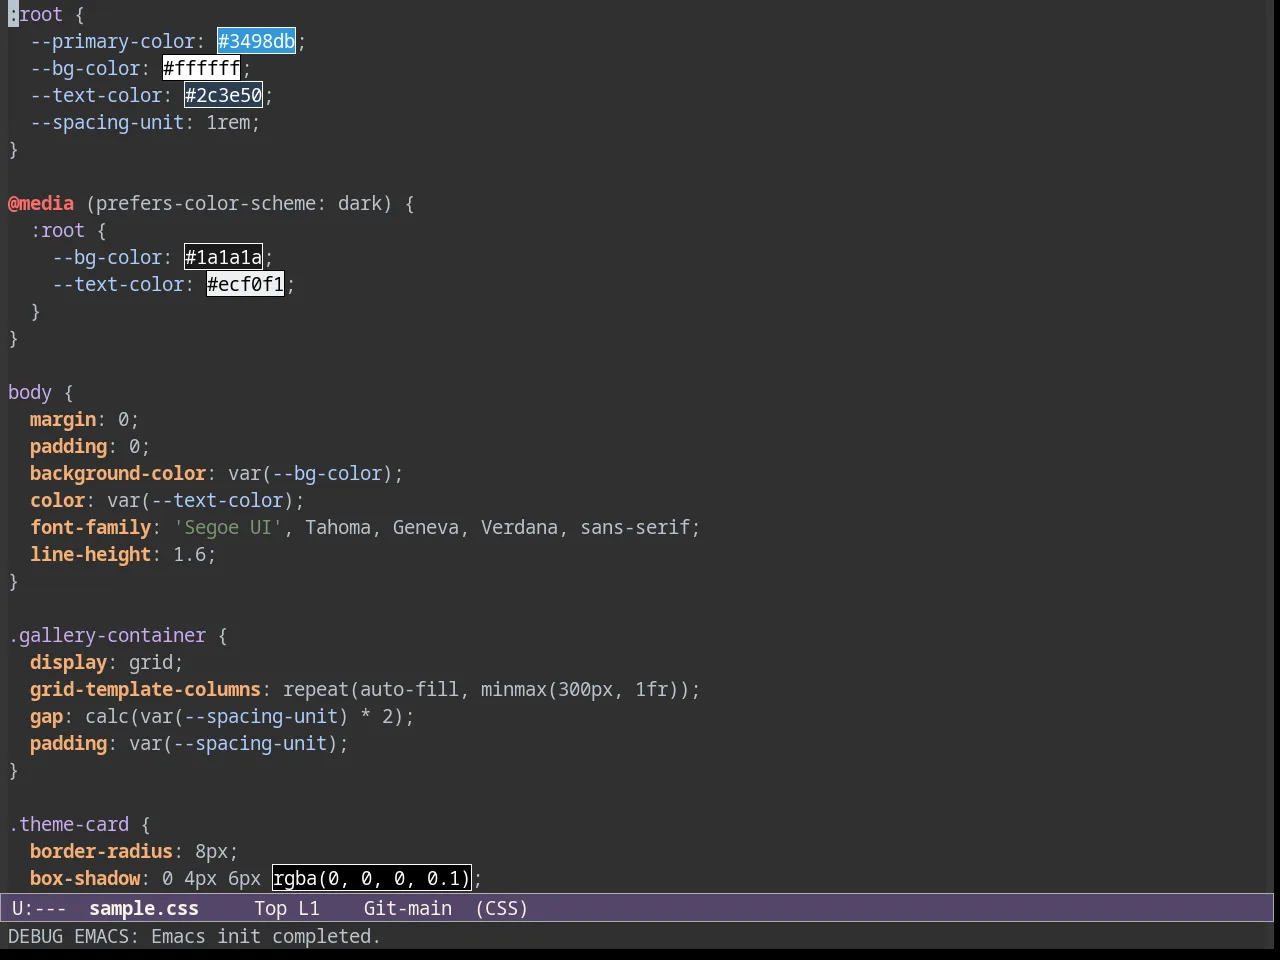Viewport: 1280px width, 960px height.
Task: Click the 'Segoe UI' string
Action: (x=229, y=527)
